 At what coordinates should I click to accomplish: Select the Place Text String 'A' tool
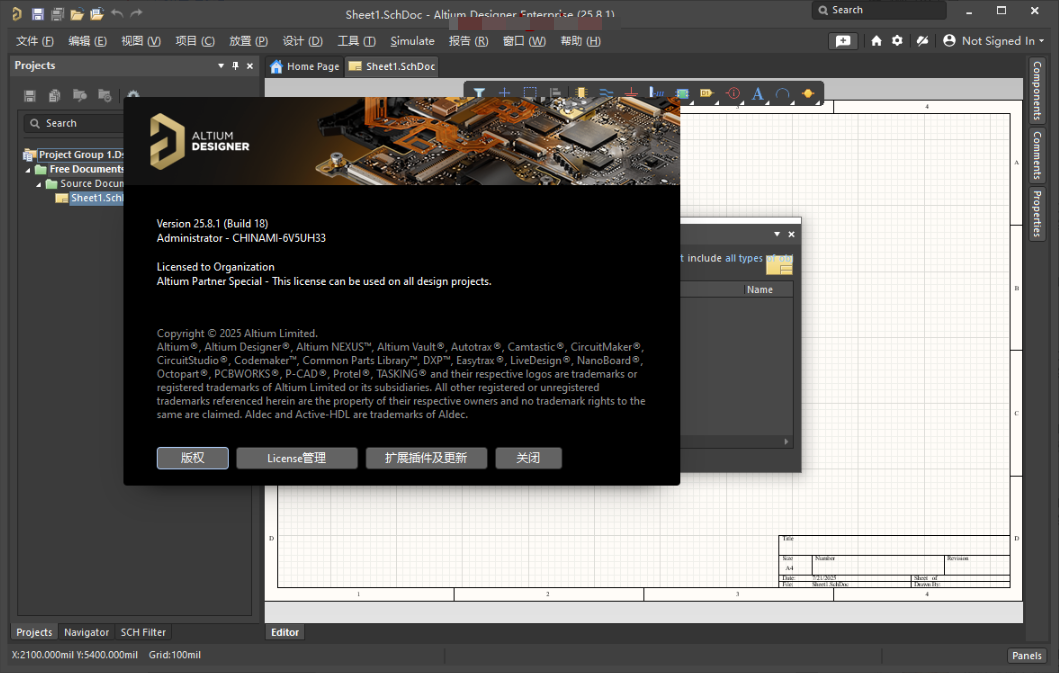pyautogui.click(x=758, y=93)
